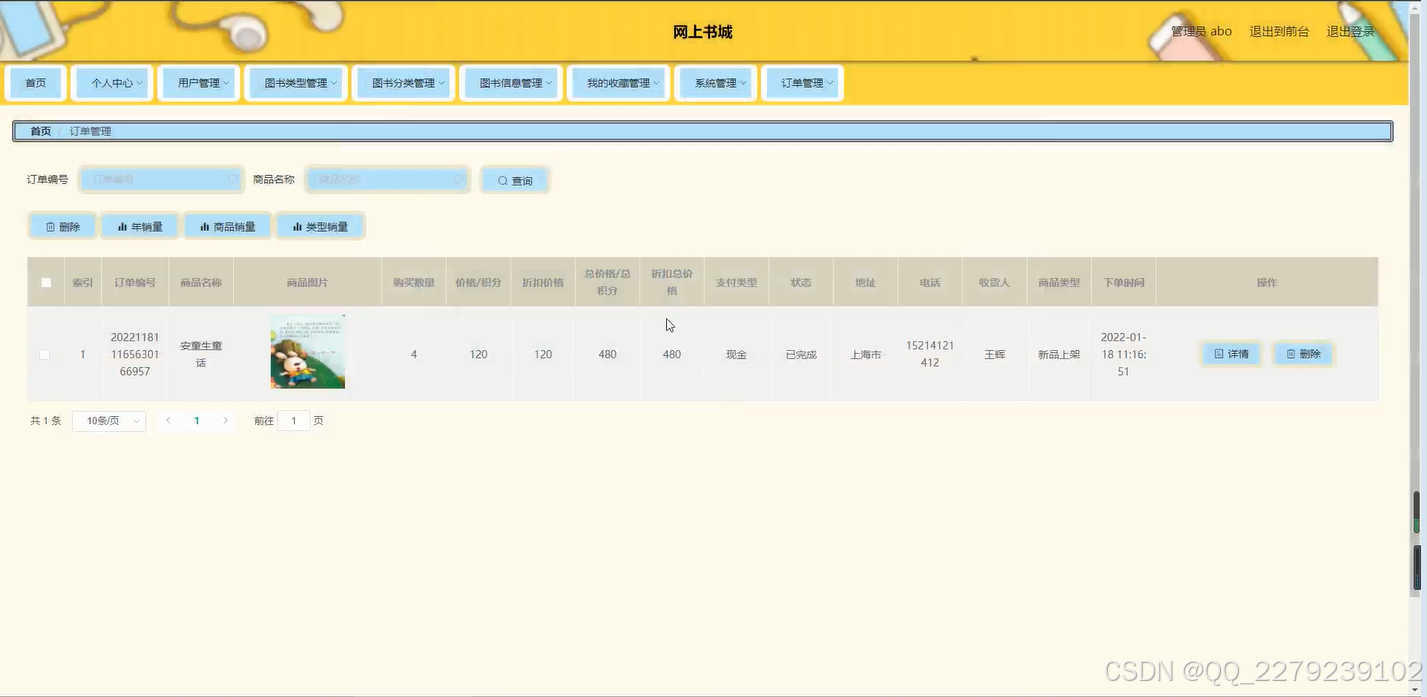
Task: Click the 订单编号 search input field
Action: (160, 180)
